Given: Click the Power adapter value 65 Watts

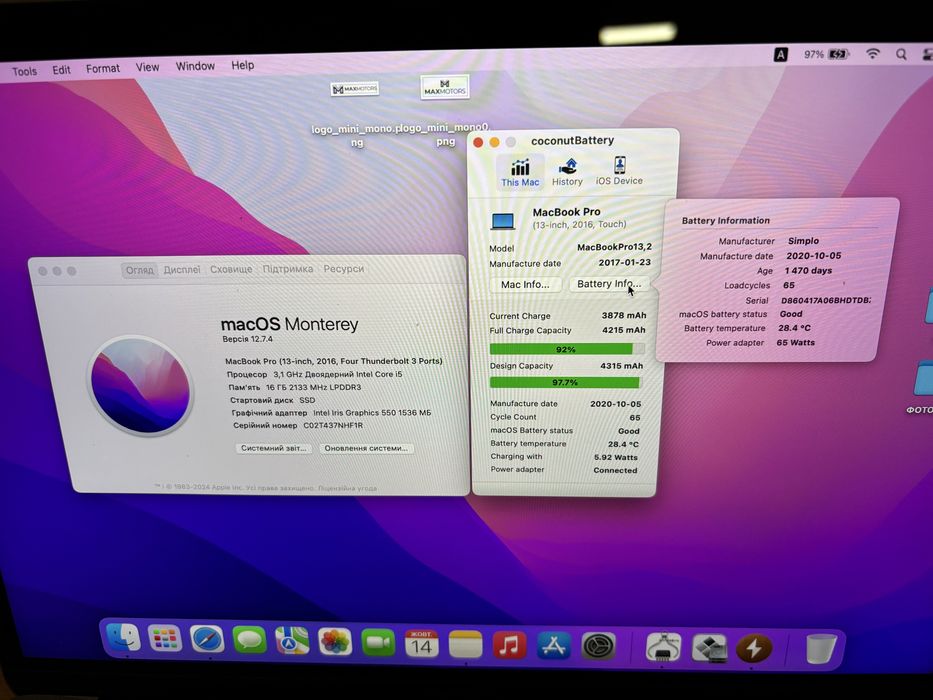Looking at the screenshot, I should click(x=796, y=342).
